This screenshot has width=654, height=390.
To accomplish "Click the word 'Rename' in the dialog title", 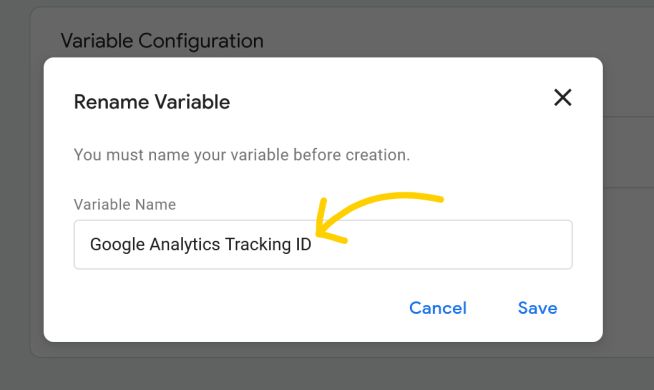I will point(111,102).
